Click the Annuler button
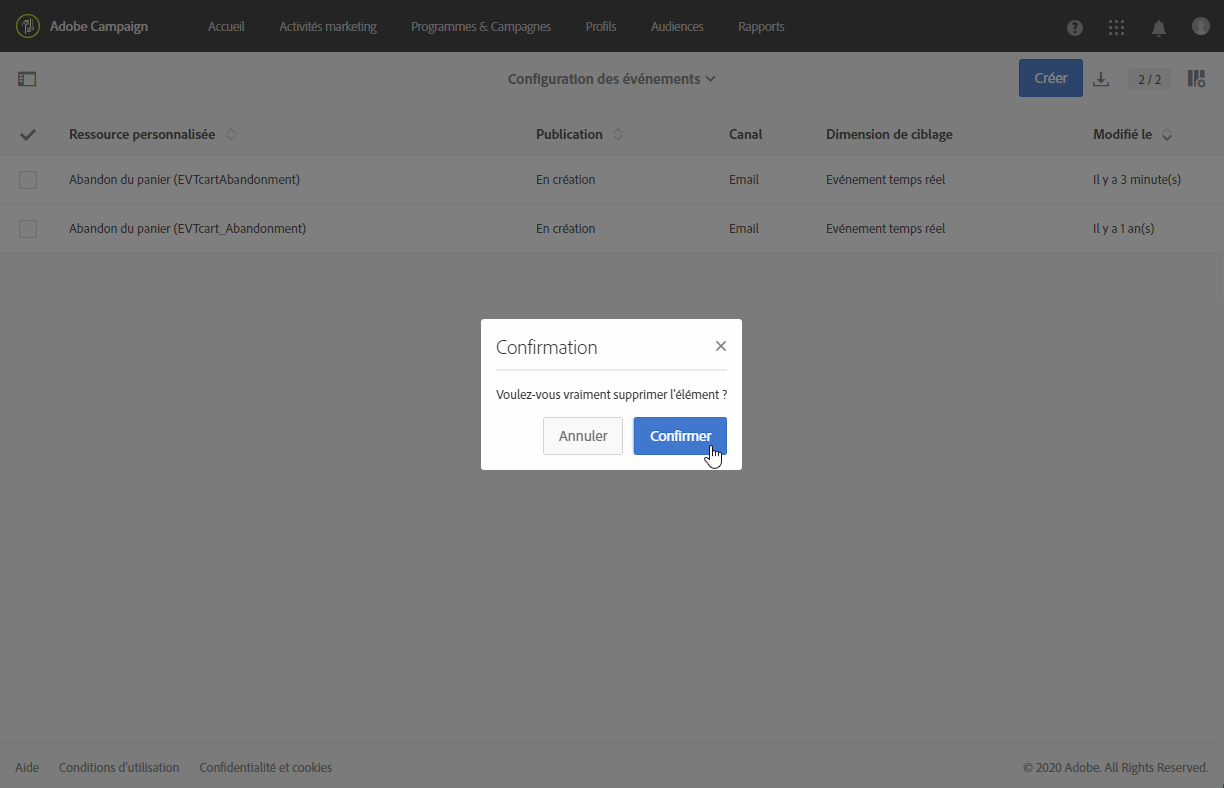Screen dimensions: 1224x788 [x=583, y=436]
